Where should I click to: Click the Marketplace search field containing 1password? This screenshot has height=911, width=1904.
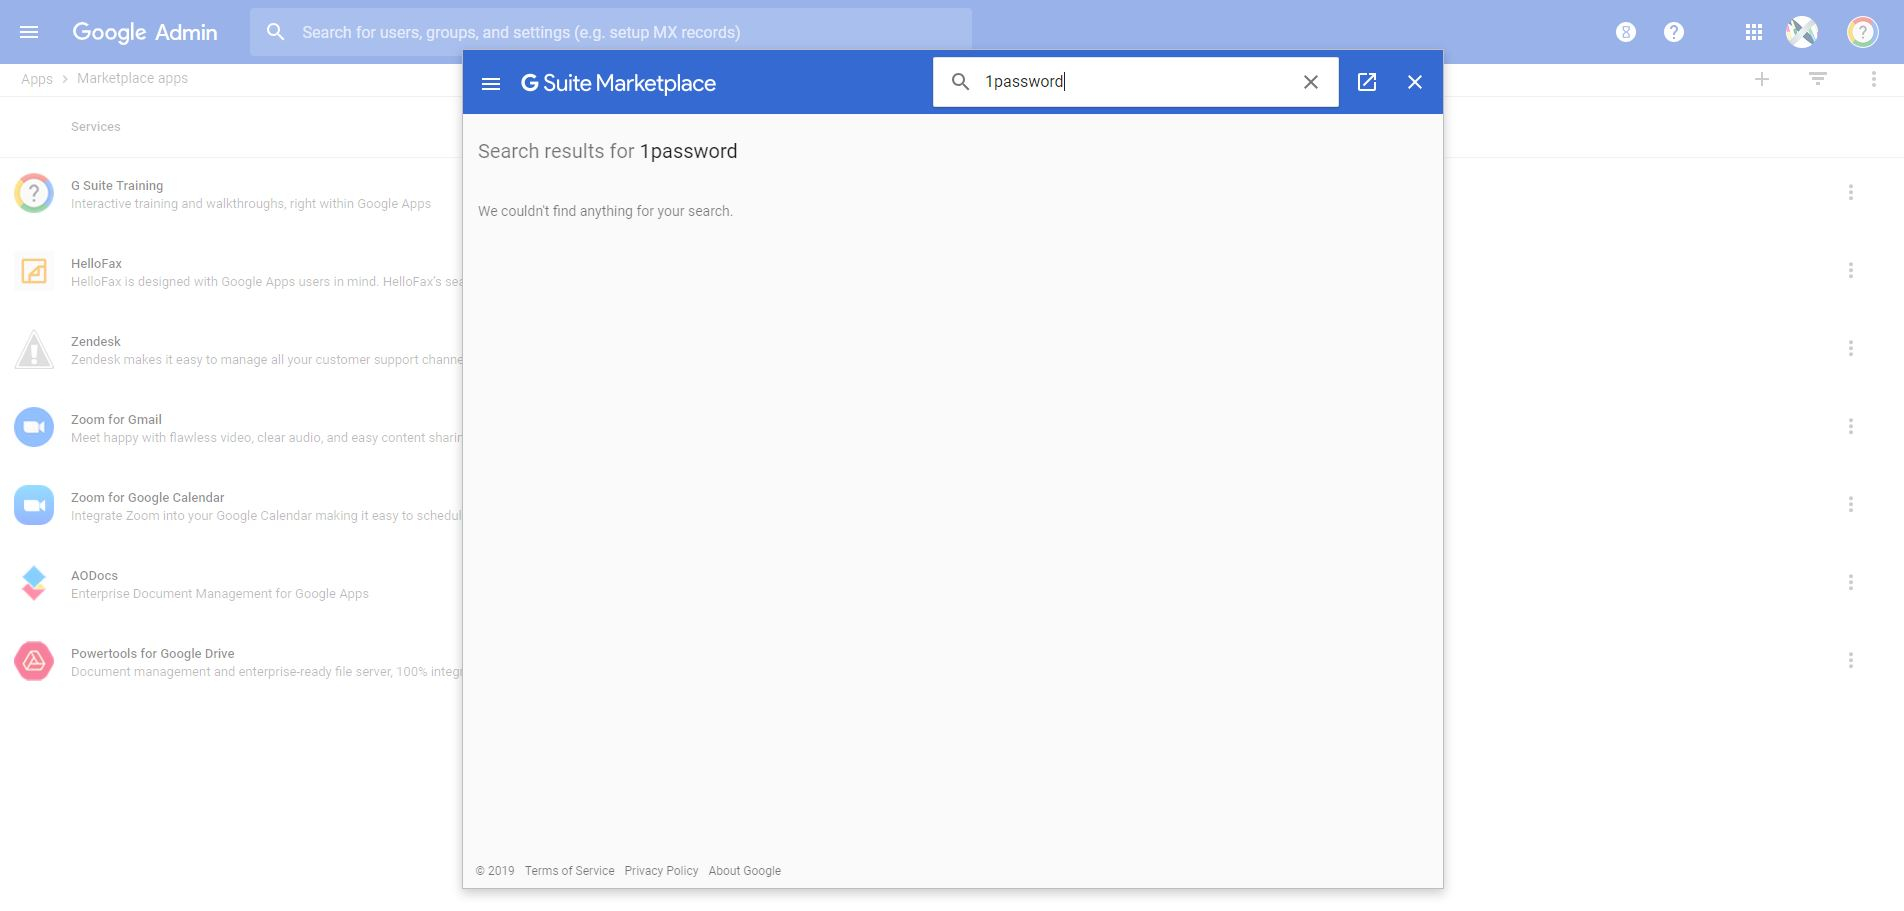coord(1136,82)
